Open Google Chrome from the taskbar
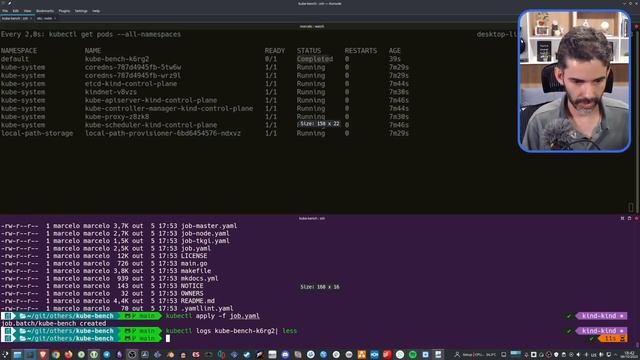The height and width of the screenshot is (360, 640). click(56, 355)
